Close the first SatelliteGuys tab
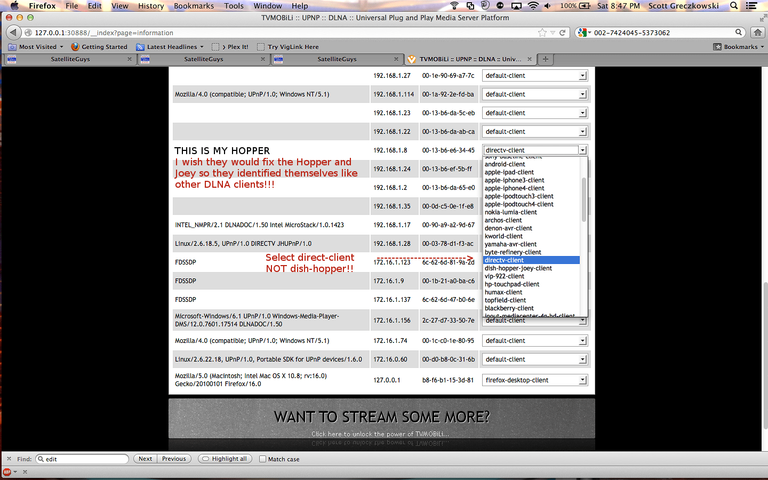768x480 pixels. pos(129,59)
